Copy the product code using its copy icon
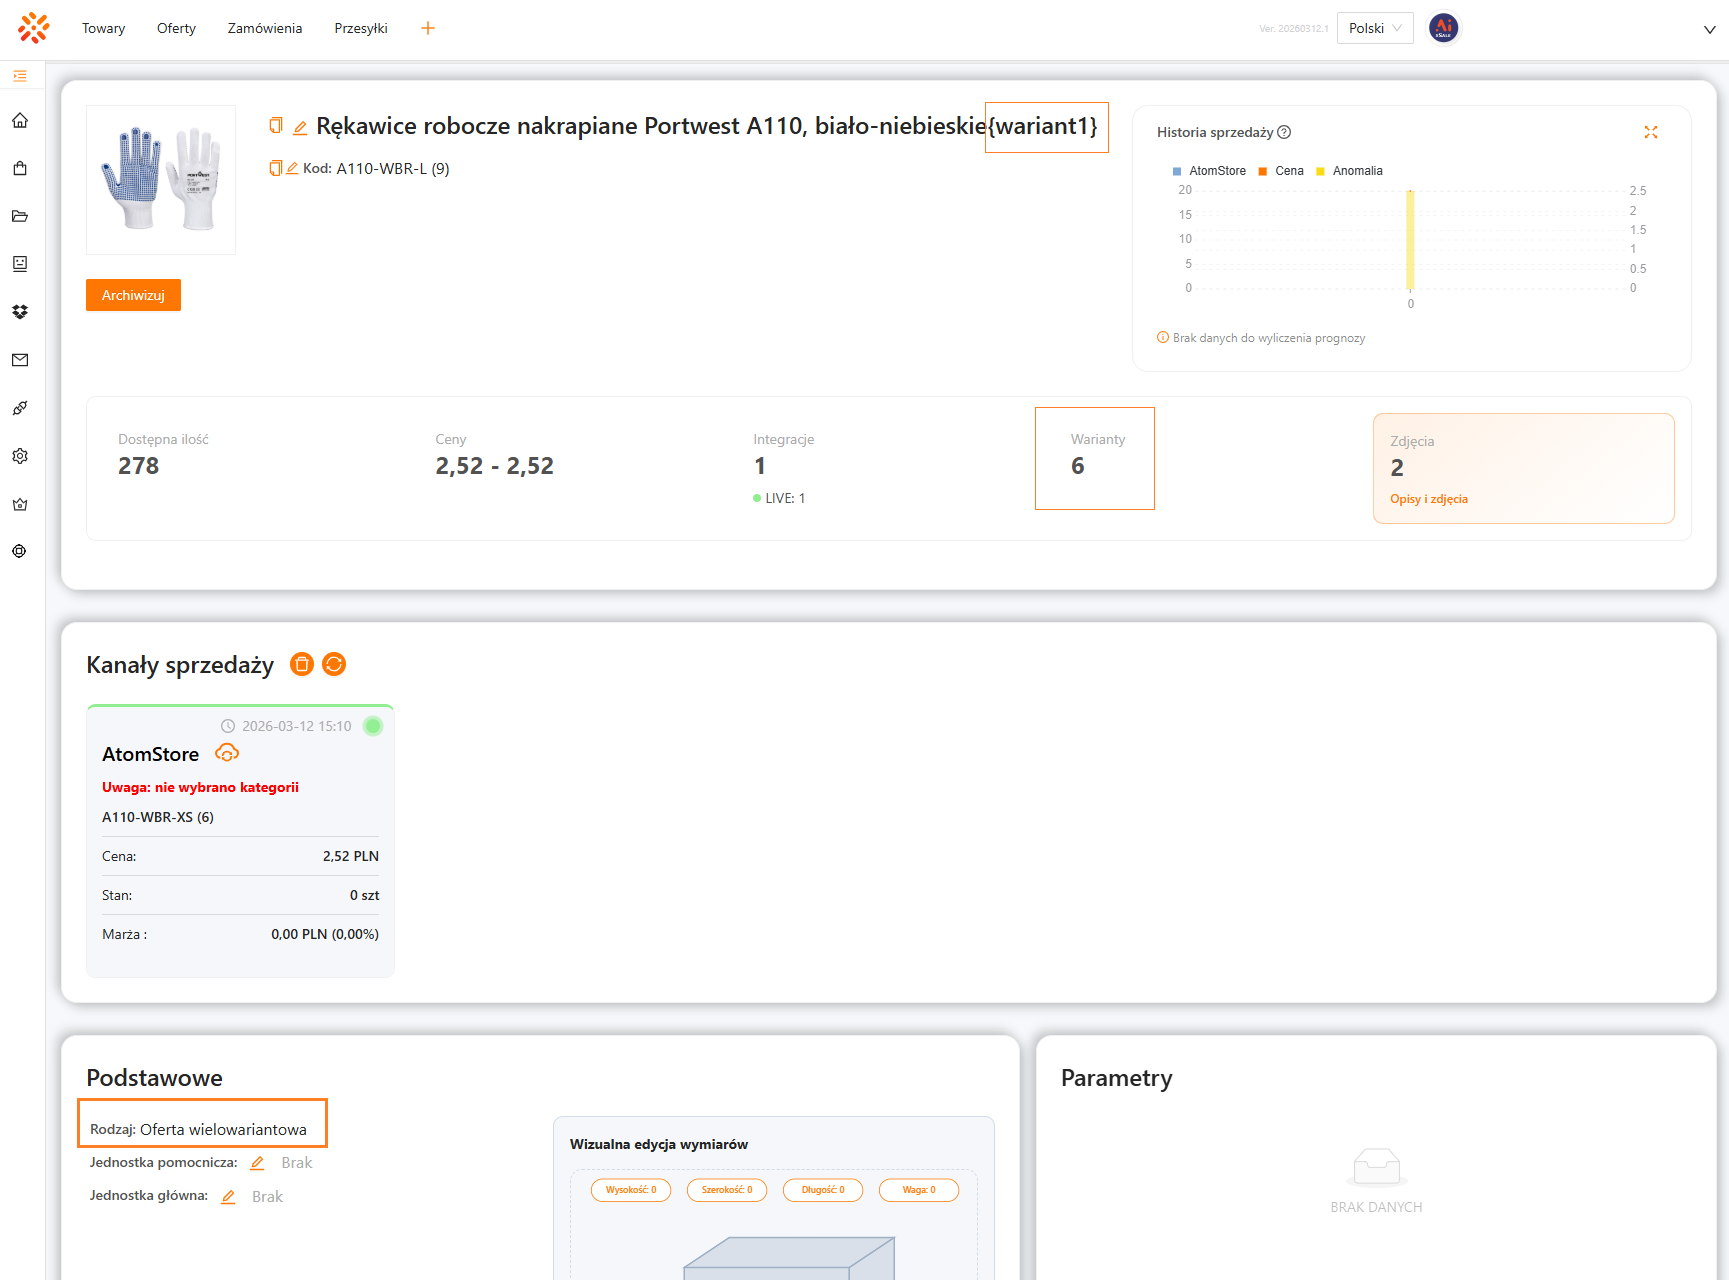Screen dimensions: 1729x1280 [275, 168]
